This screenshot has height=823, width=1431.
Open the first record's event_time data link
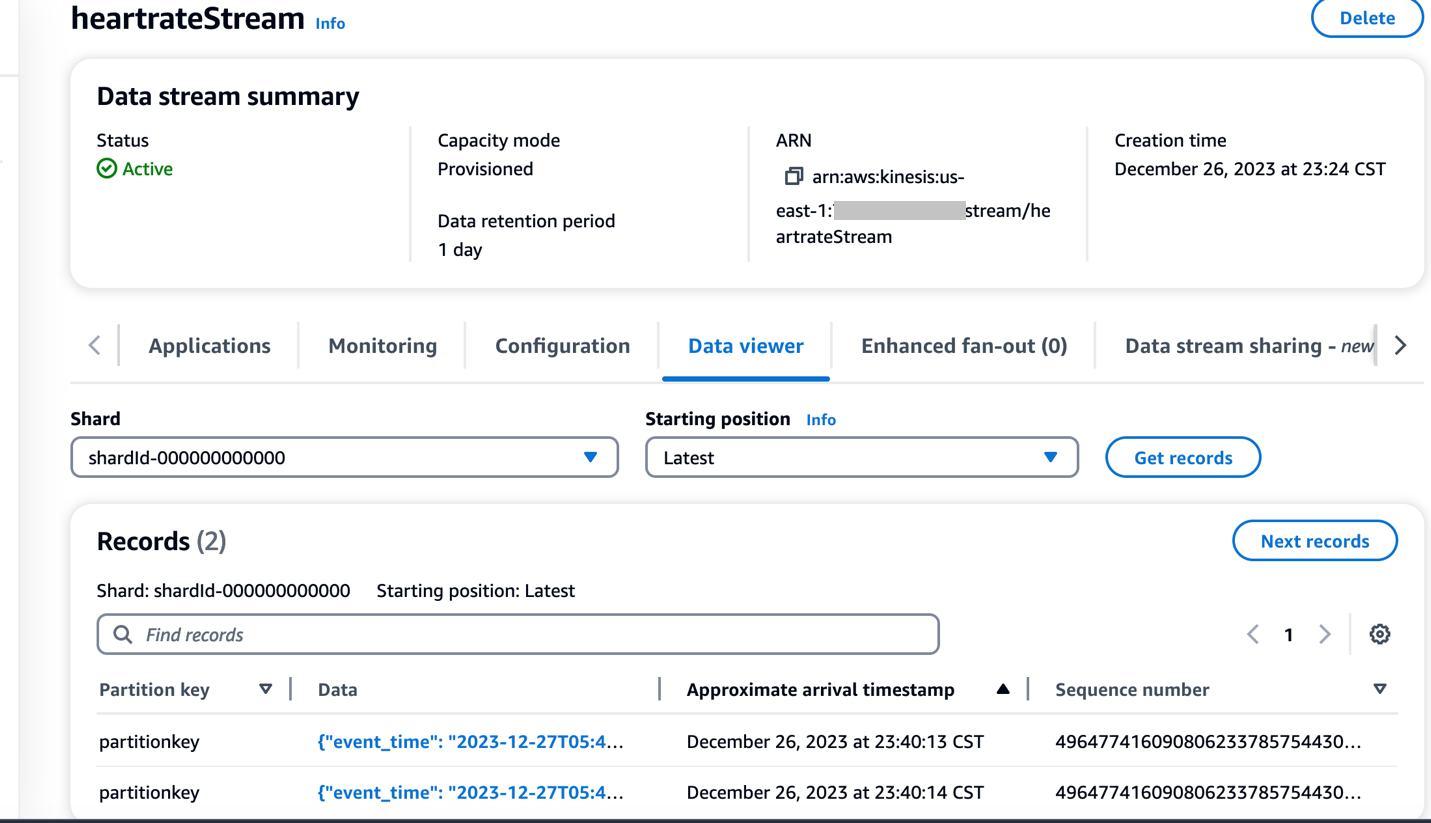coord(470,742)
